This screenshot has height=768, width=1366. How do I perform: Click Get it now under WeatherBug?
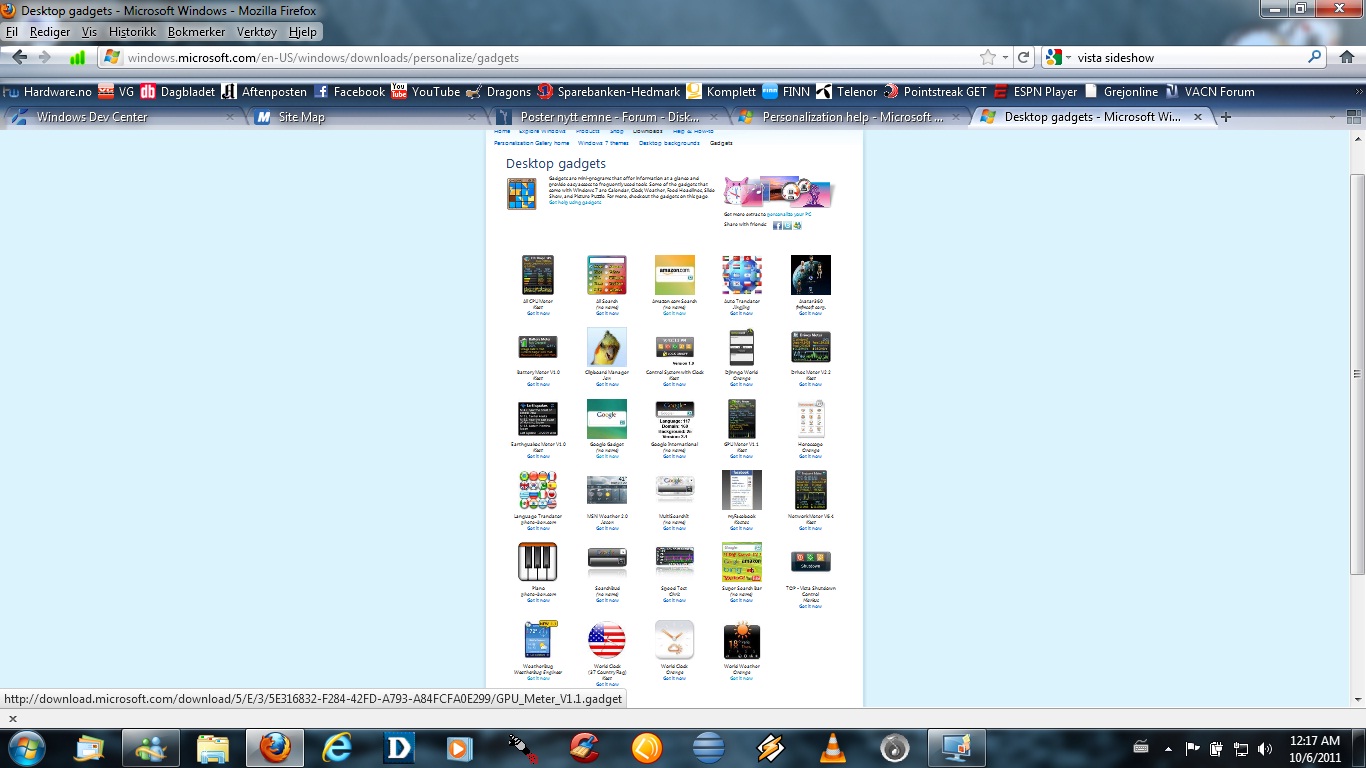(x=538, y=678)
